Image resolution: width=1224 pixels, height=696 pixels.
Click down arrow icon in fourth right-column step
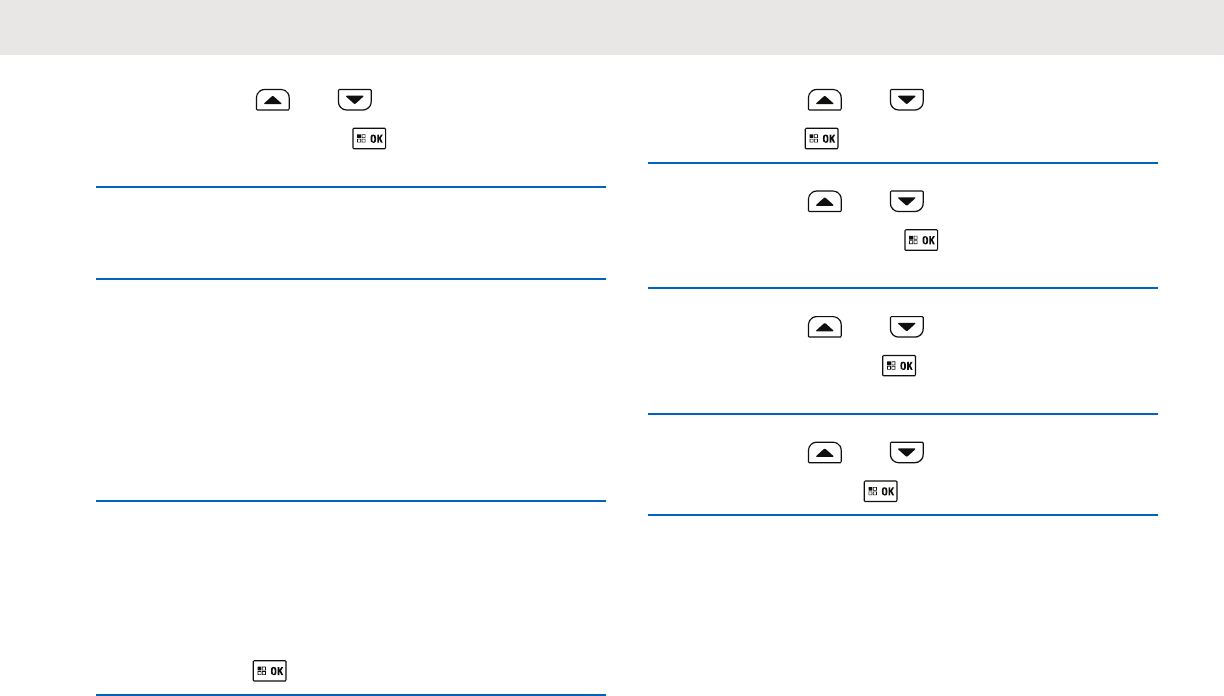(x=907, y=452)
